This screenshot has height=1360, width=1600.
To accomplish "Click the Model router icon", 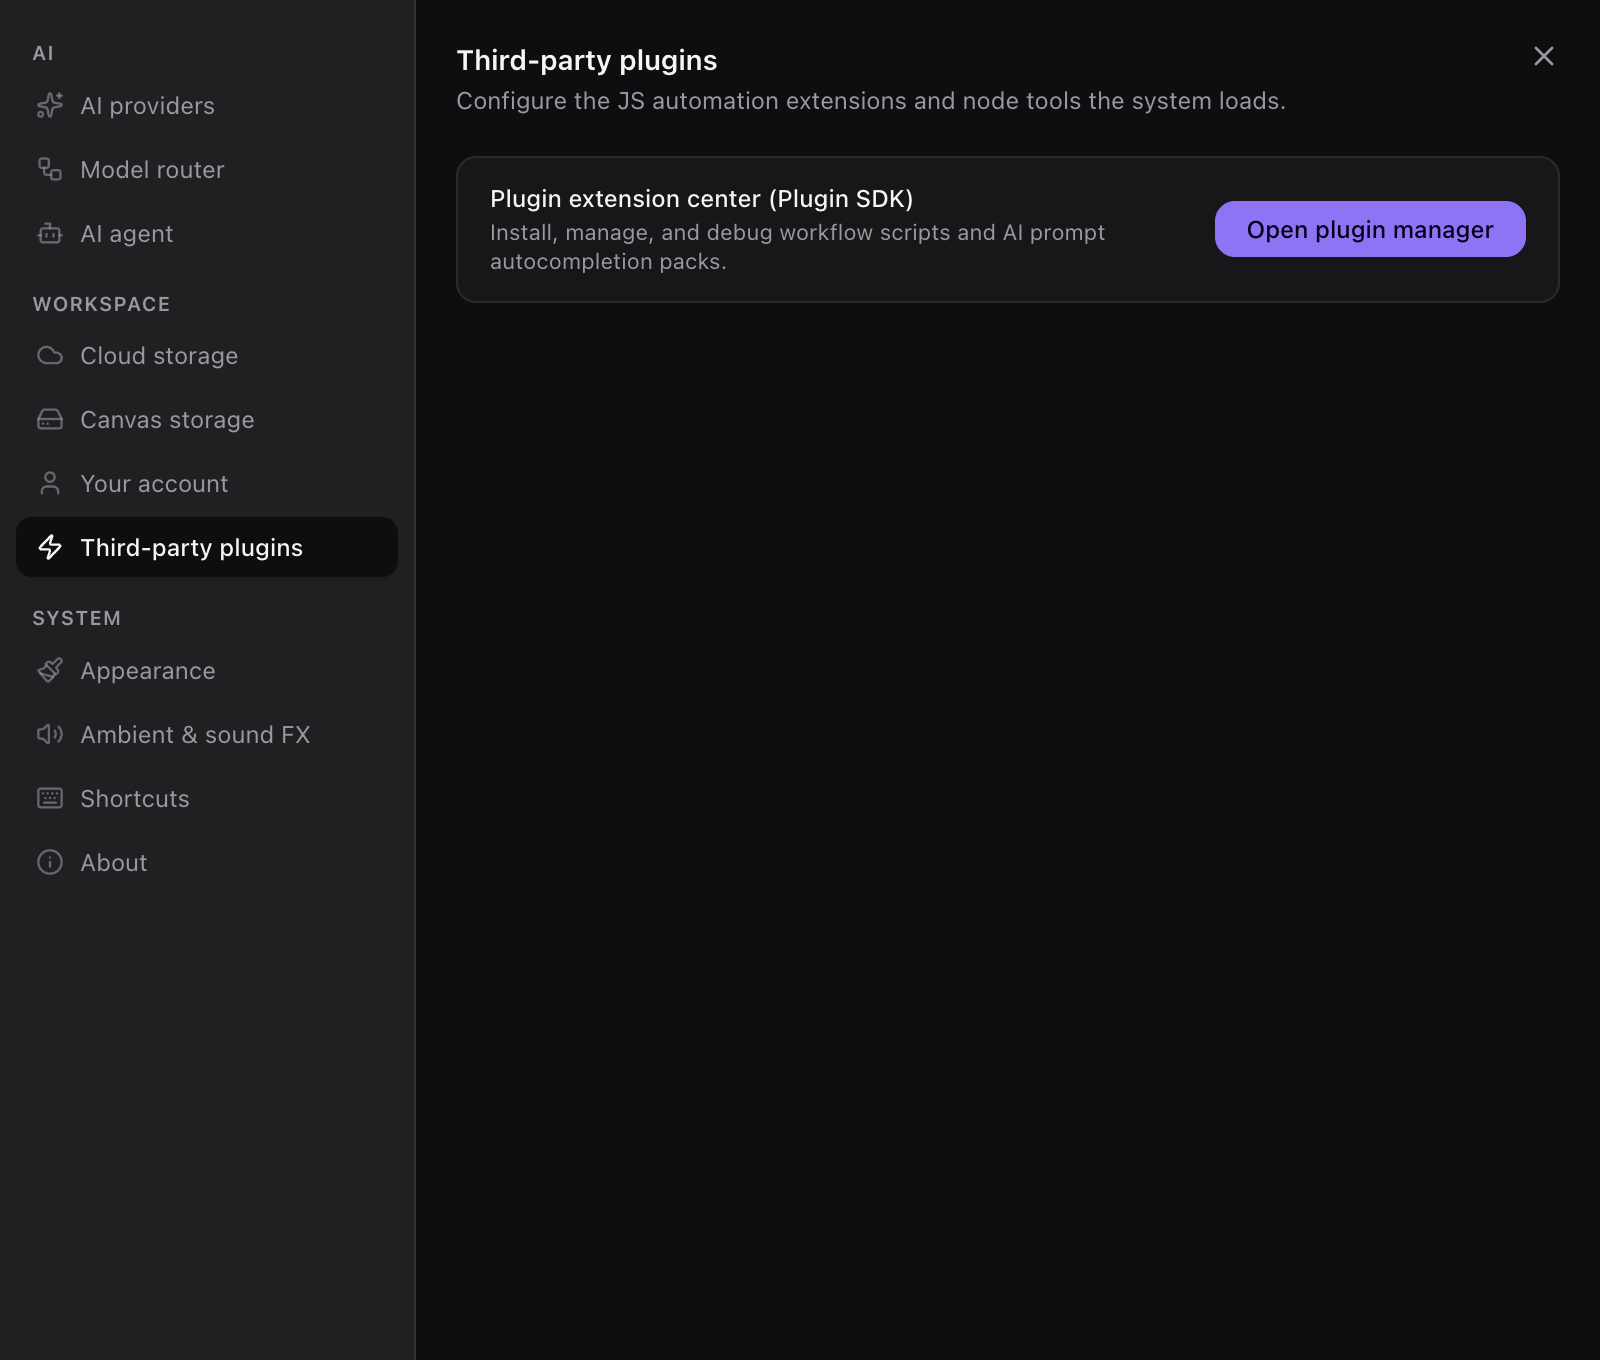I will [x=50, y=169].
